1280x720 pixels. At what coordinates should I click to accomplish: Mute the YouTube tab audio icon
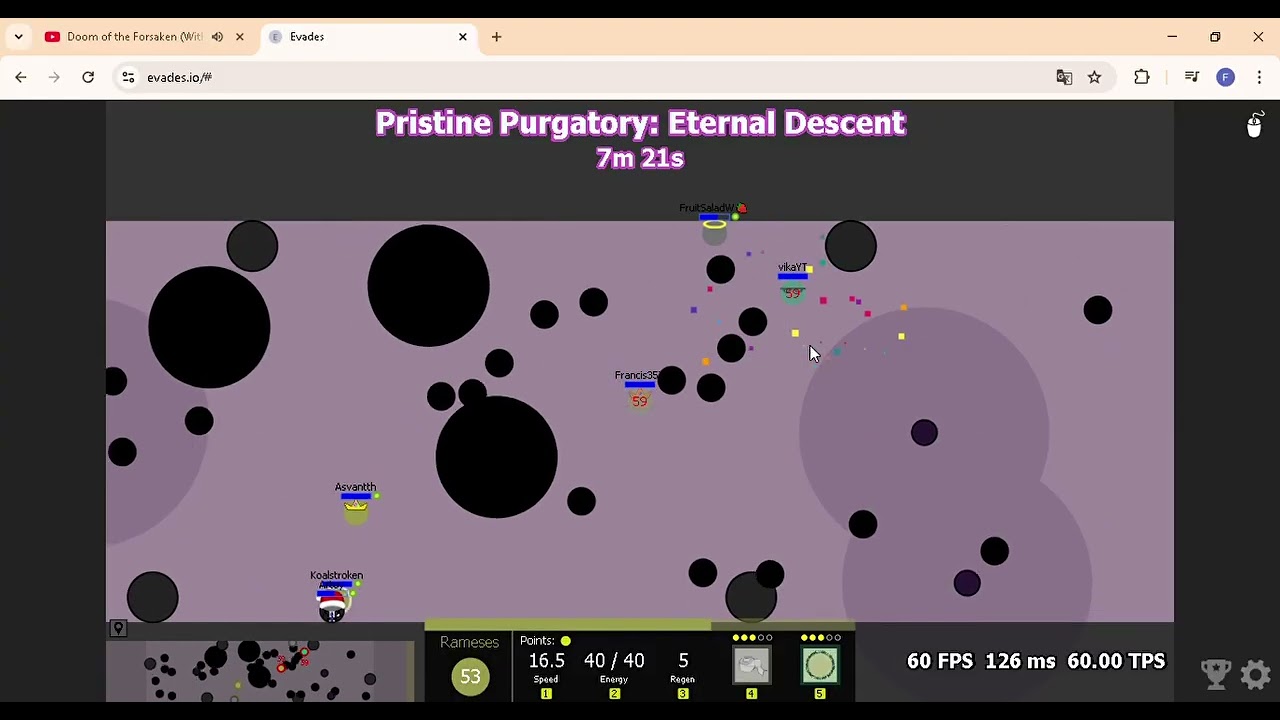point(217,37)
